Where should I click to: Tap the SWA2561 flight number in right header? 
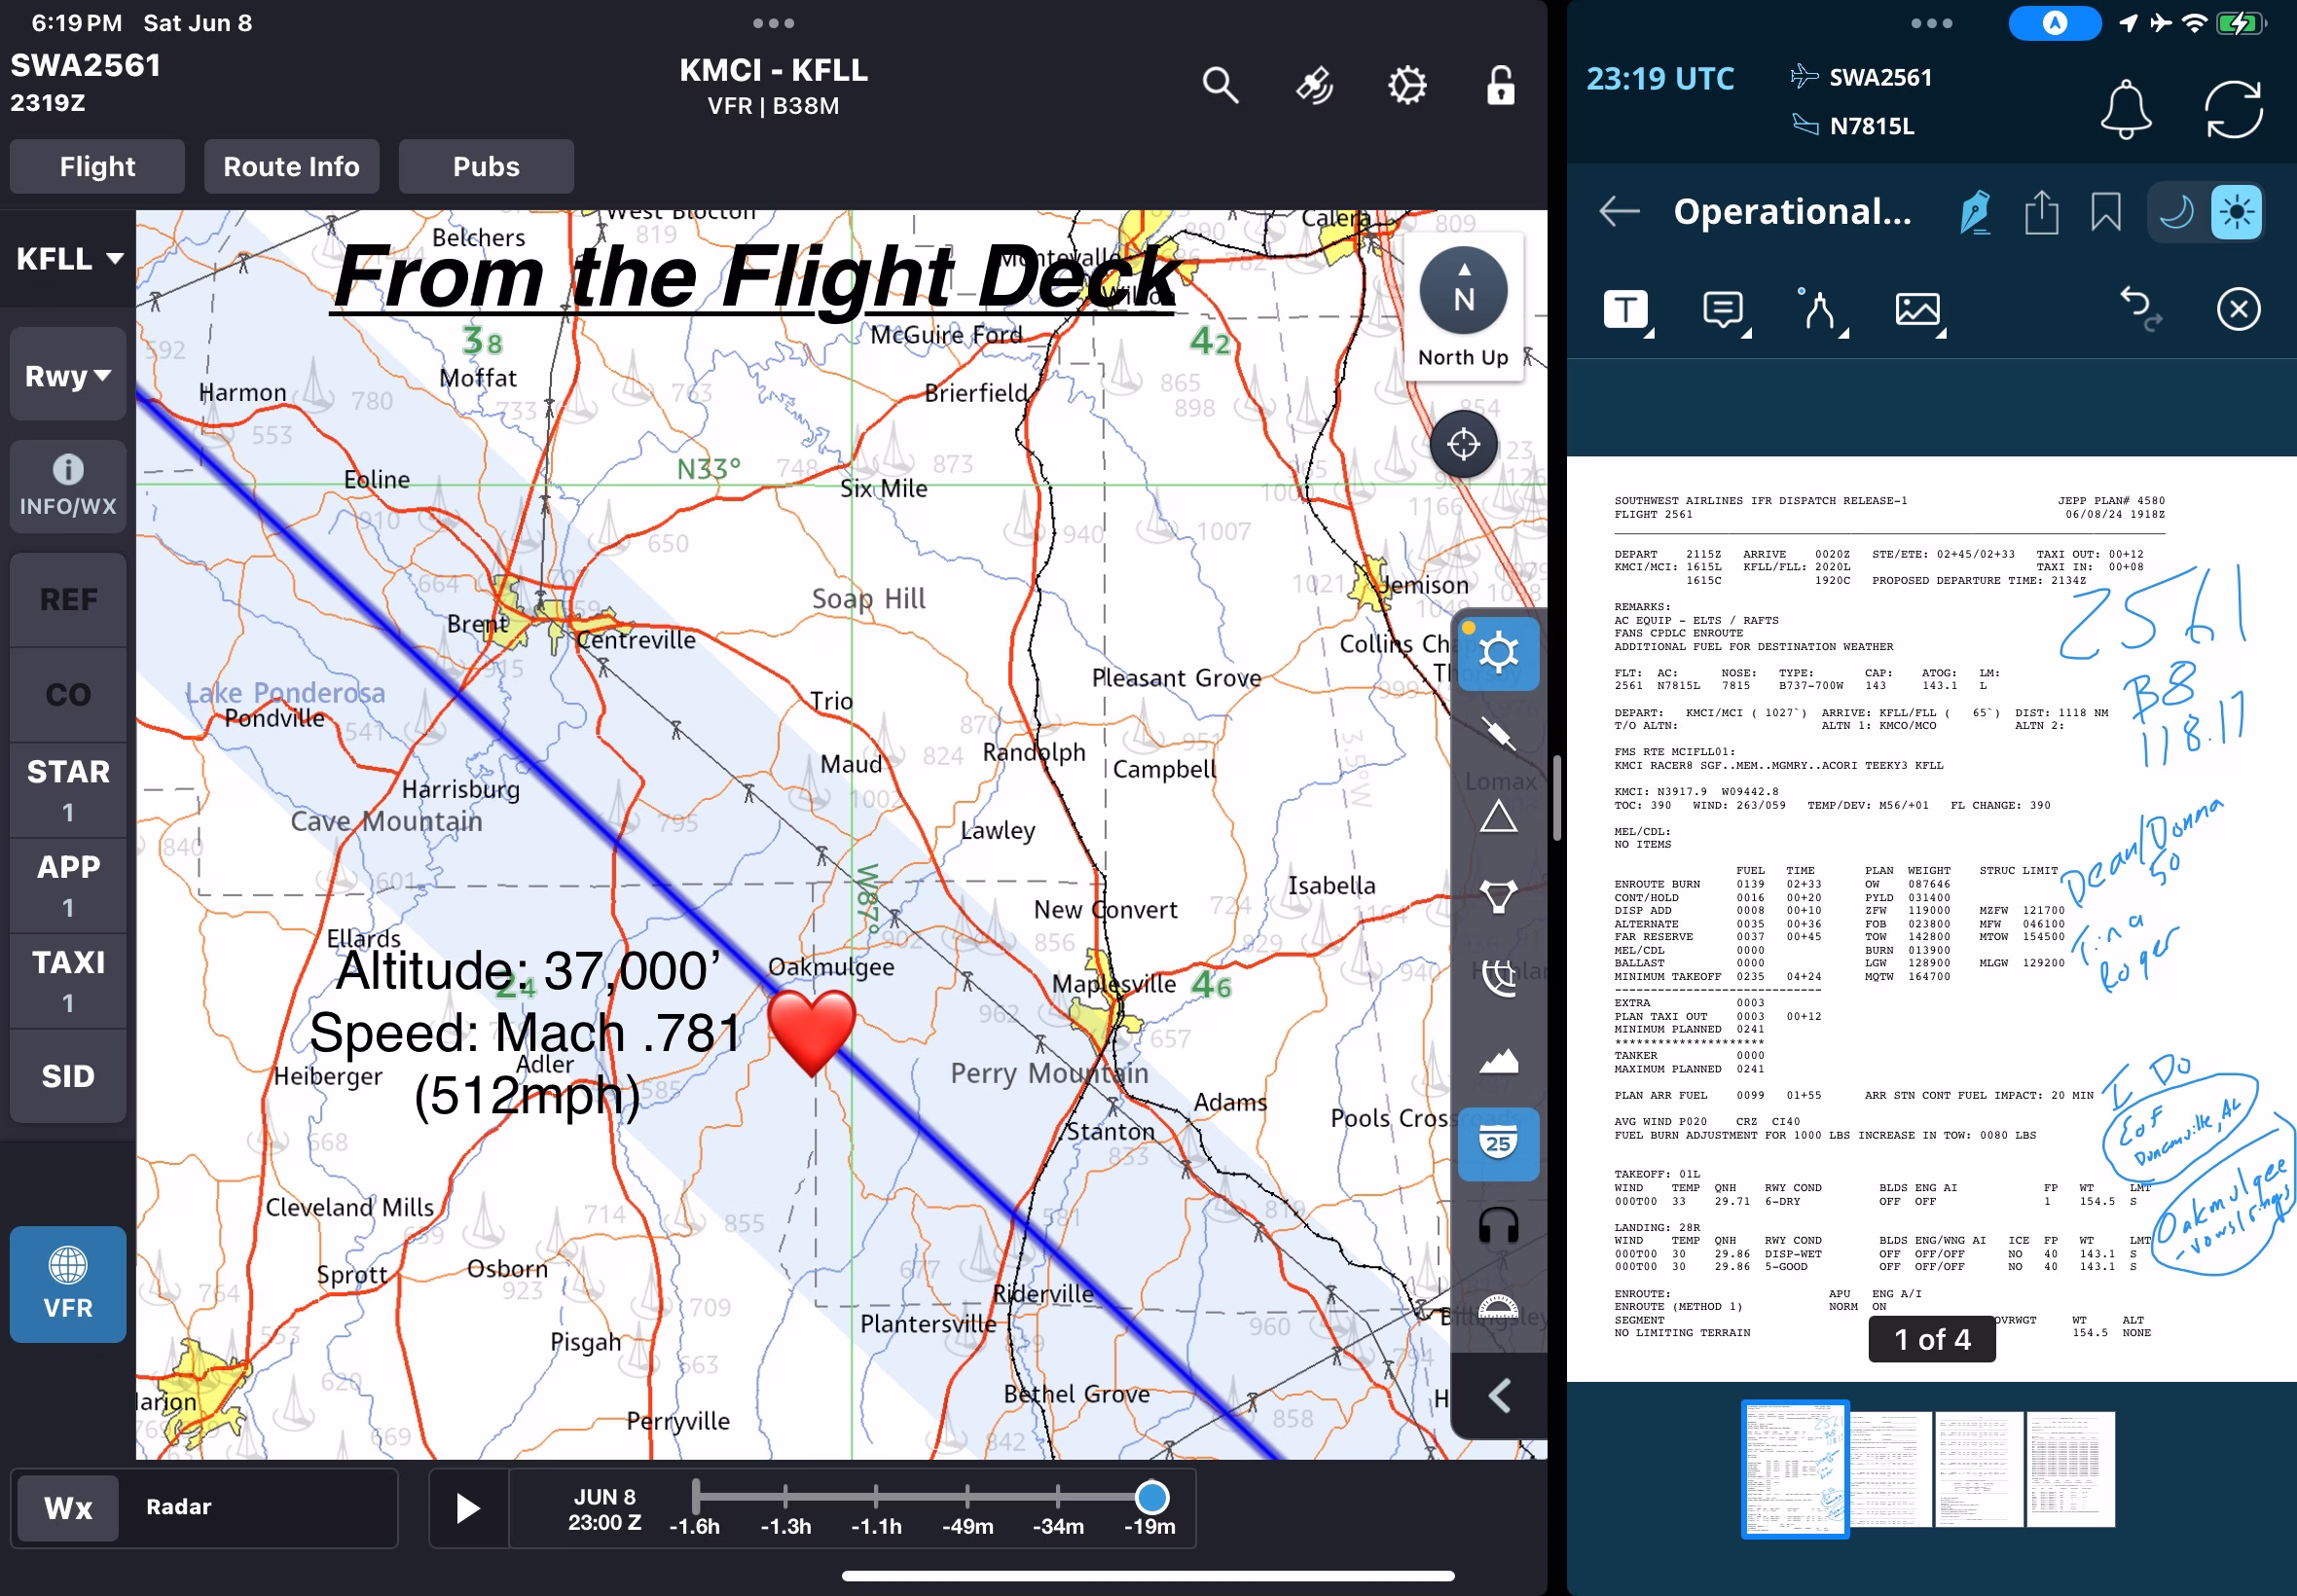click(1880, 77)
